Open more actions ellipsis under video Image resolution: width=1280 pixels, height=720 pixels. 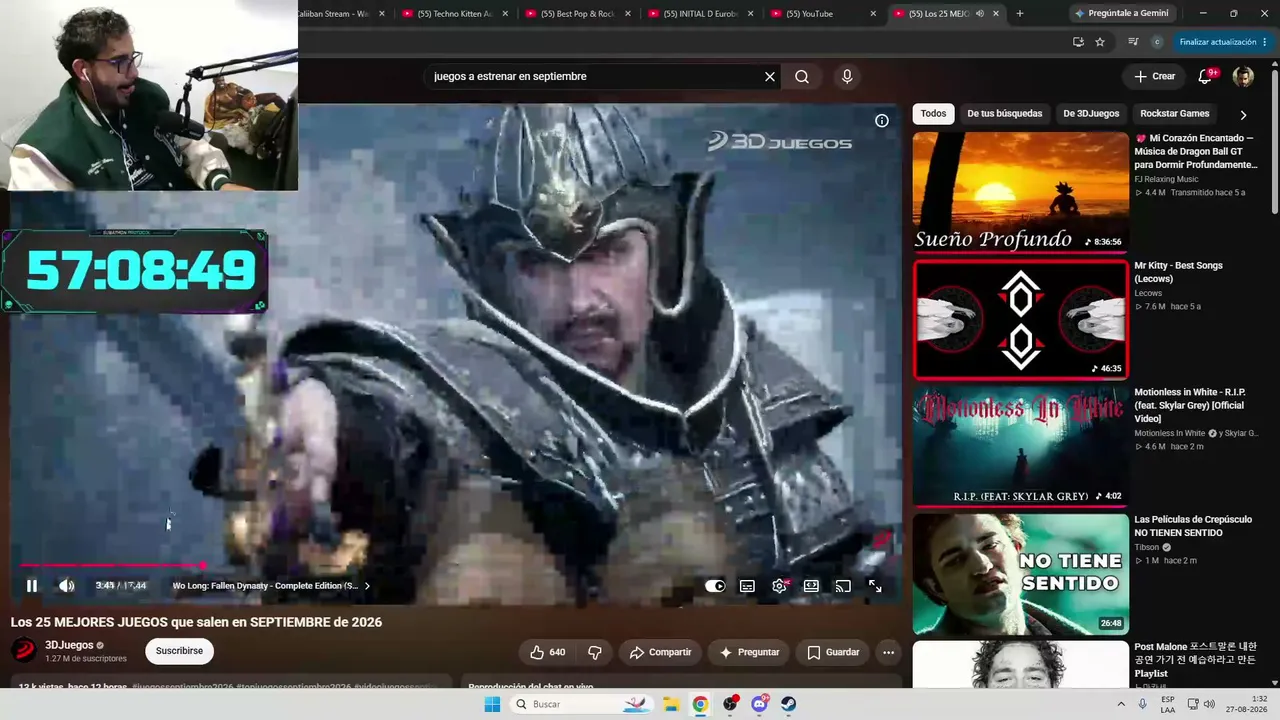coord(888,652)
